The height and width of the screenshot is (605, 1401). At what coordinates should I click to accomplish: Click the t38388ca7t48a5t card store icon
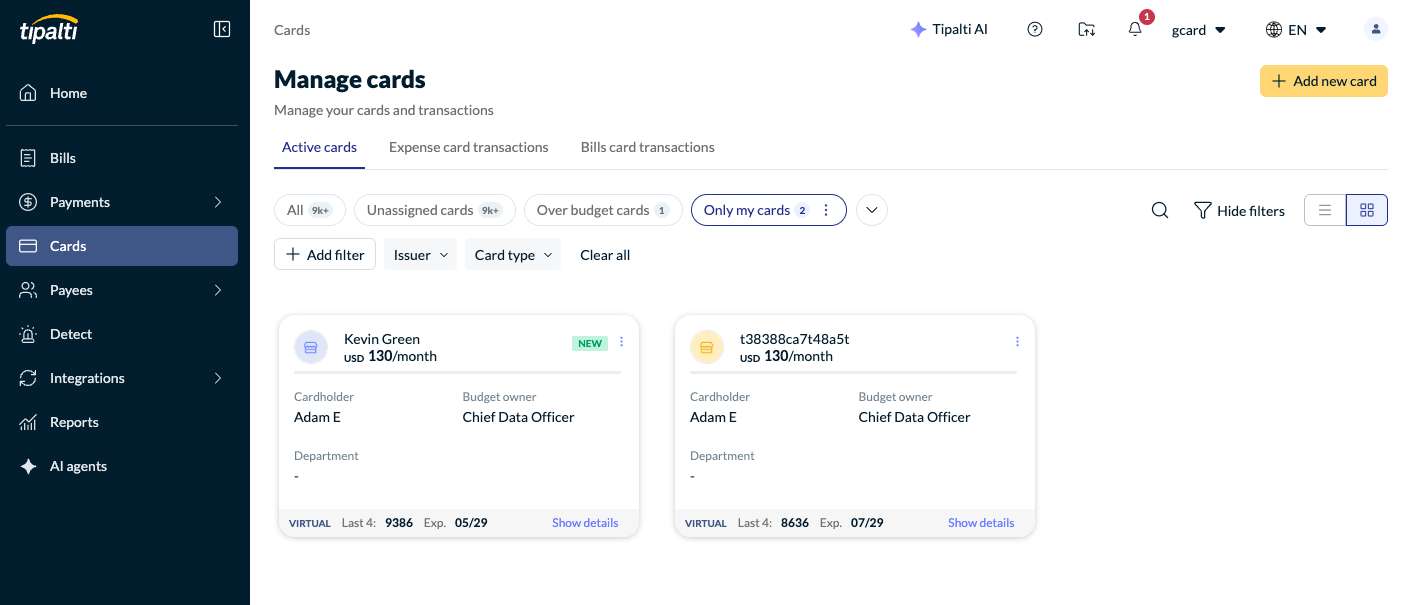[x=707, y=347]
